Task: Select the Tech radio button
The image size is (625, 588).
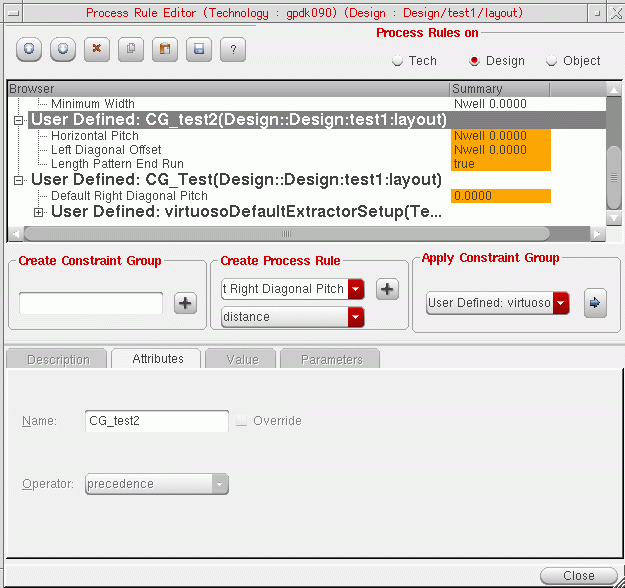Action: pos(397,61)
